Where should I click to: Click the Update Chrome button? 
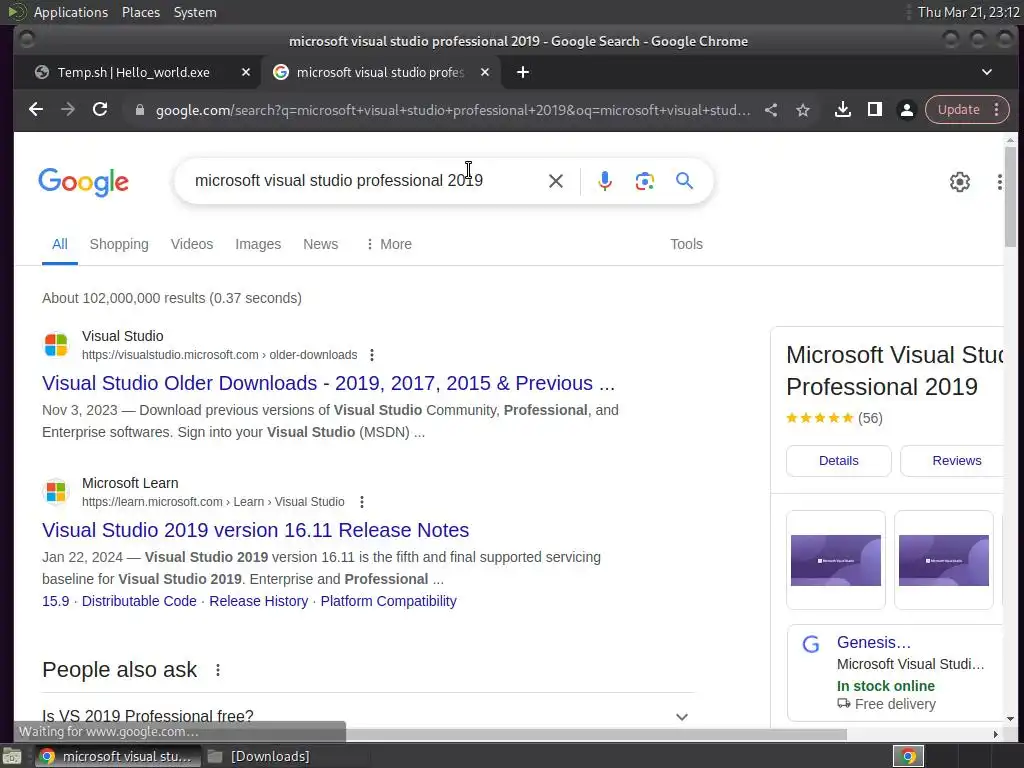point(958,110)
